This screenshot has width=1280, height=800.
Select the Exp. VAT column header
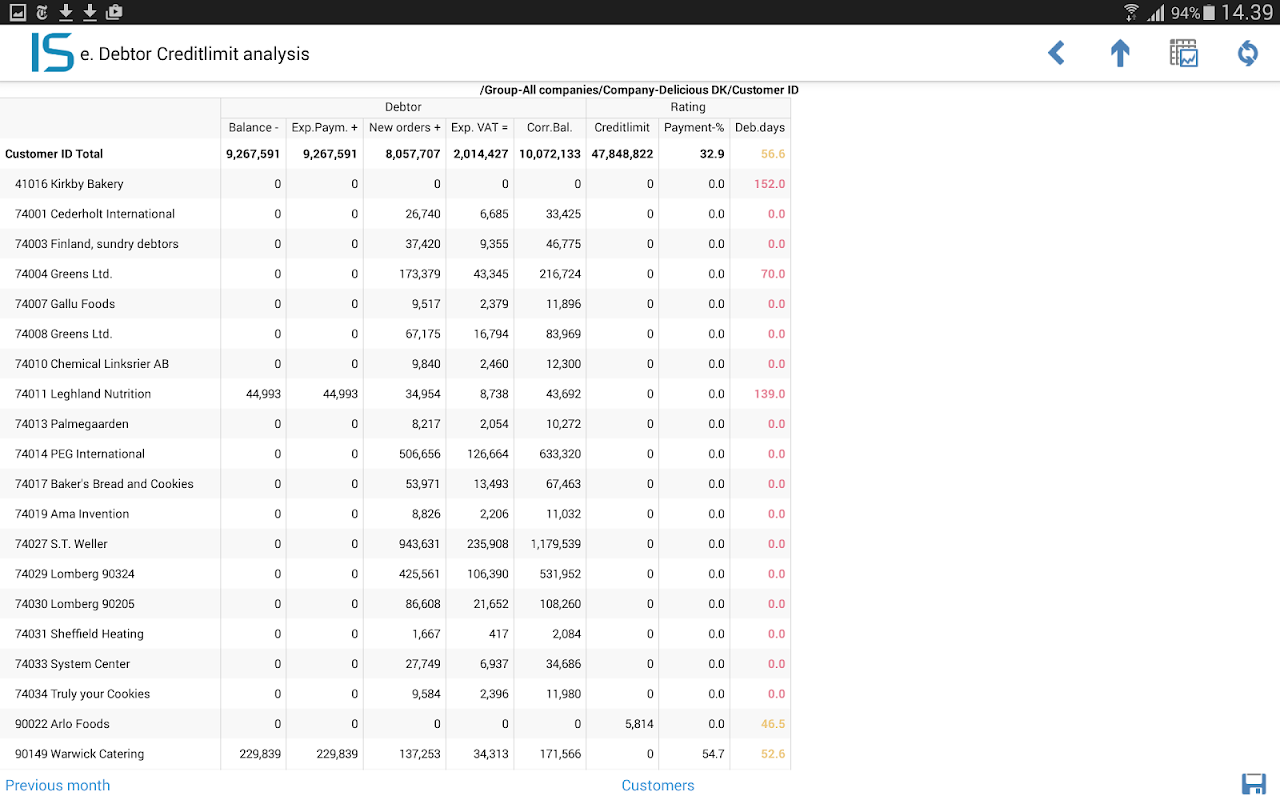pos(480,127)
